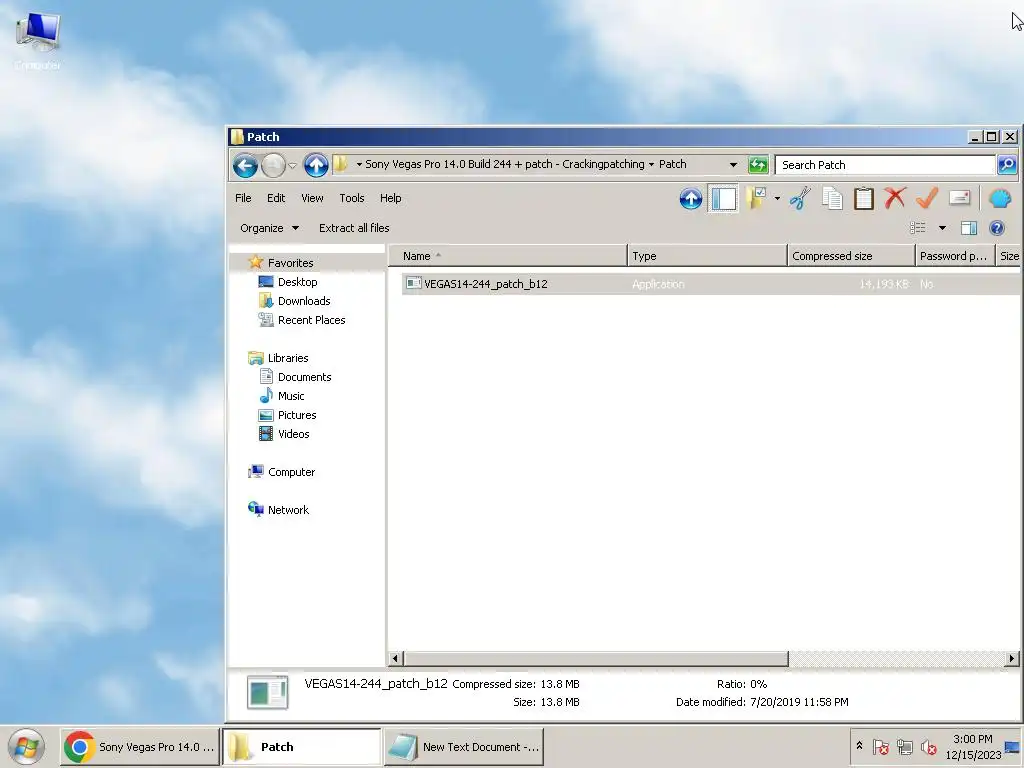Click the Up button beside the address bar
Screen dimensions: 1024x768
316,165
